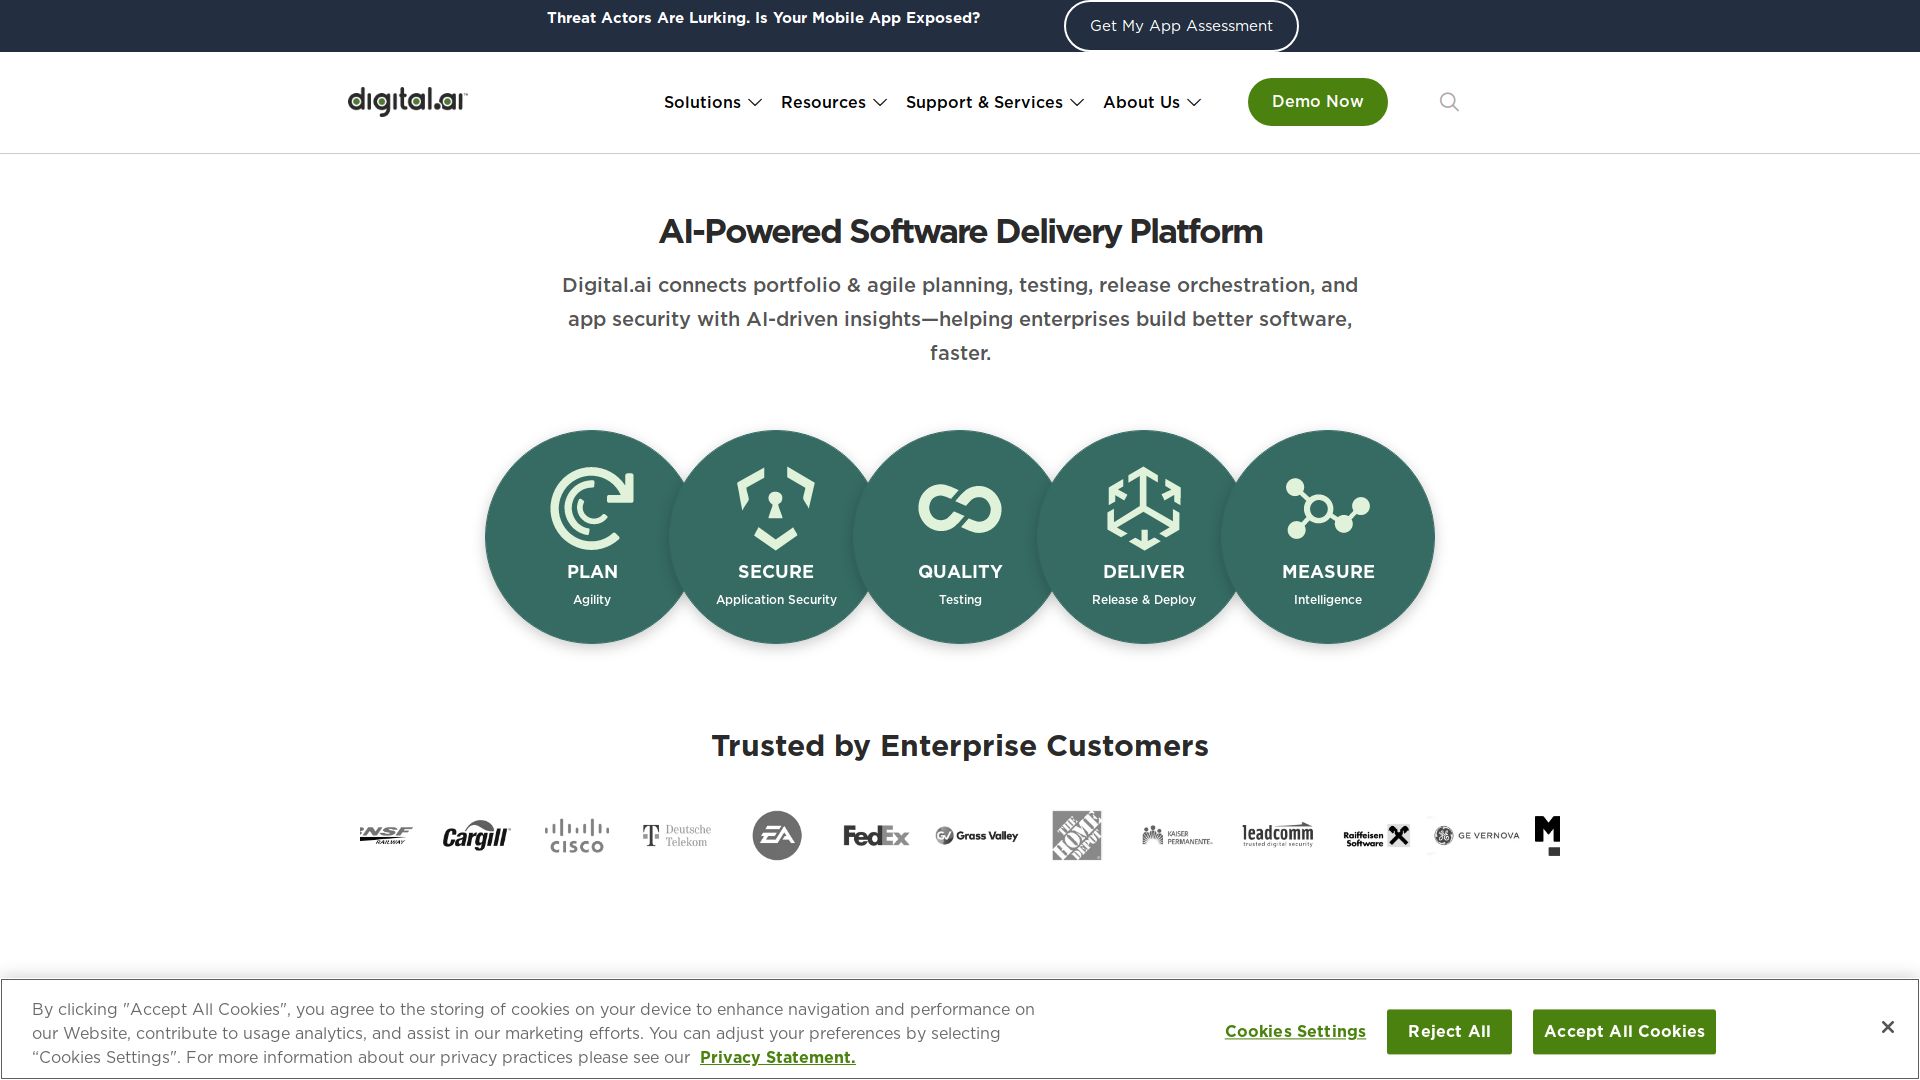Click the digital.ai logo
Viewport: 1920px width, 1080px height.
pyautogui.click(x=407, y=101)
